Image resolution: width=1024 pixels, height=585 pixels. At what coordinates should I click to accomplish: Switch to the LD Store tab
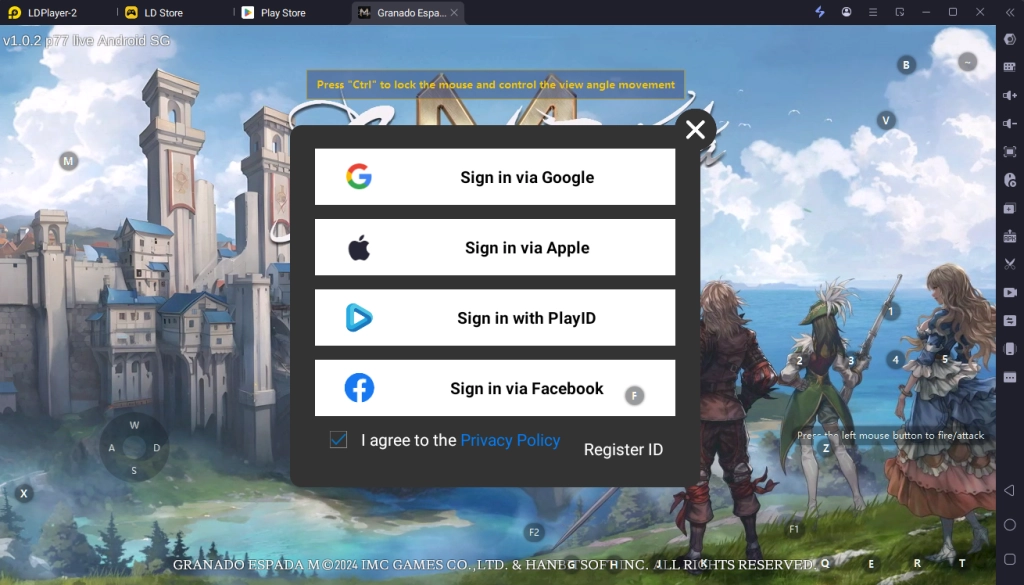[x=155, y=12]
